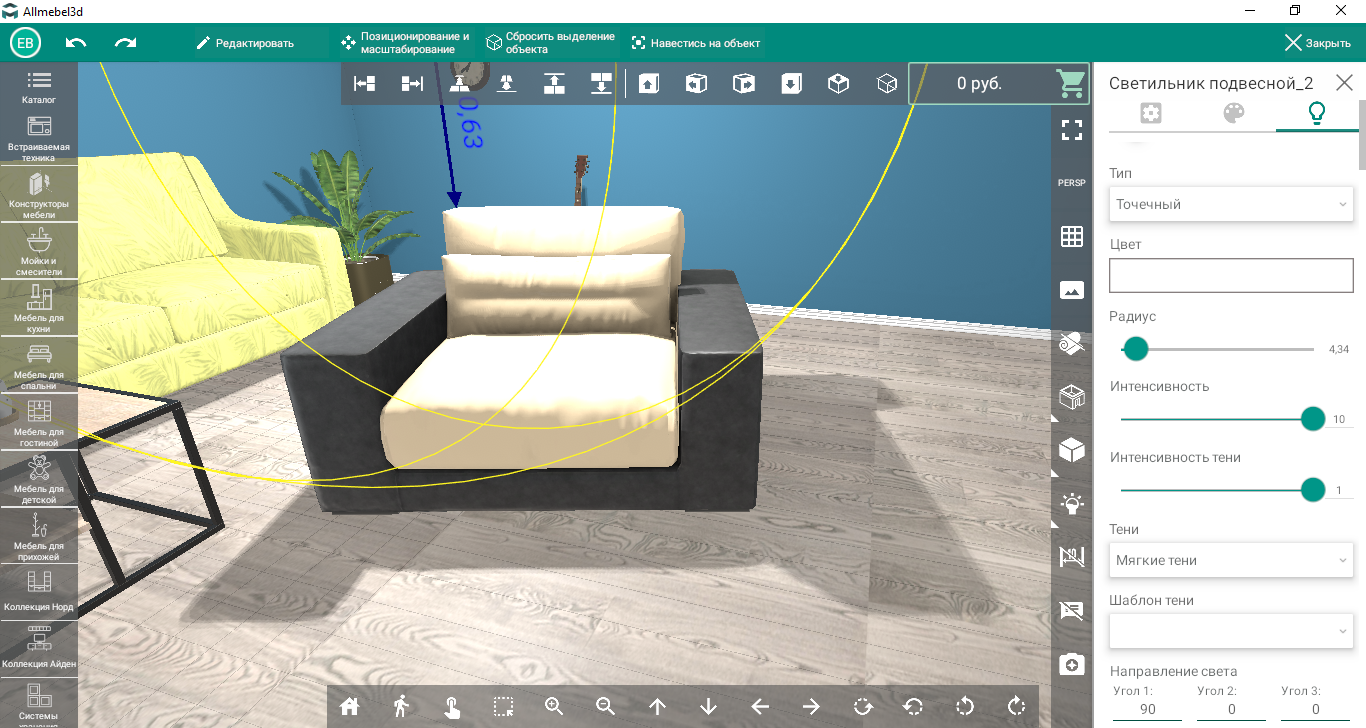Click the redo arrow

(x=125, y=43)
